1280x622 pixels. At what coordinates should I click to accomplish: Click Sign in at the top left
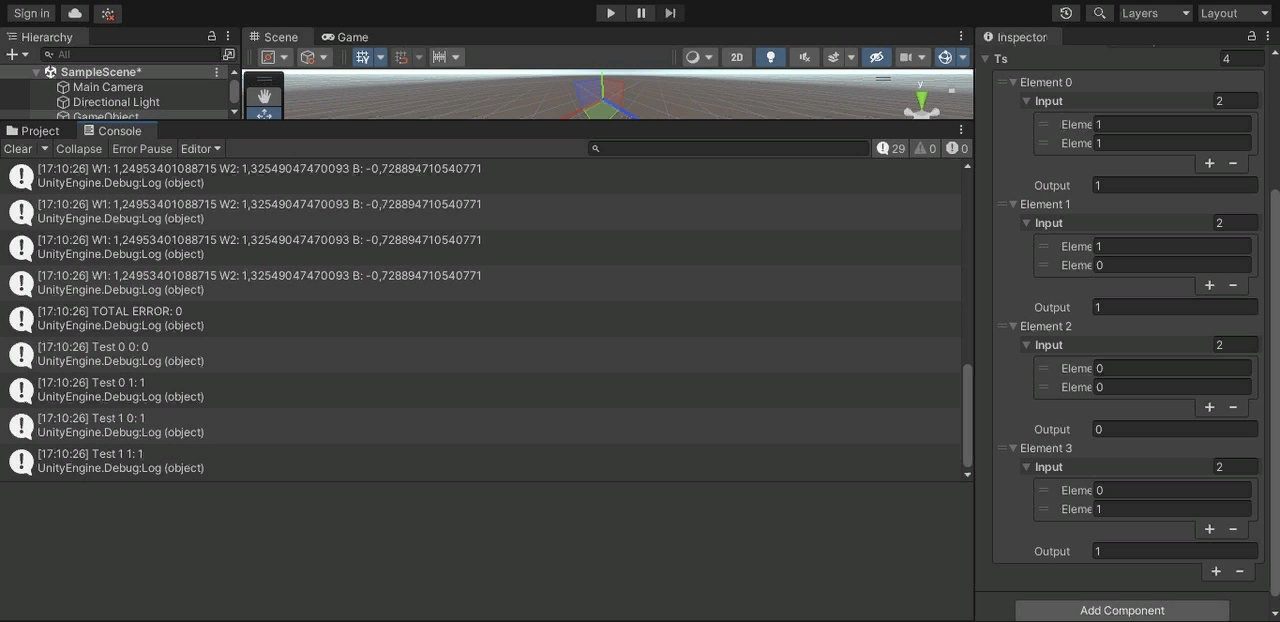[x=30, y=13]
